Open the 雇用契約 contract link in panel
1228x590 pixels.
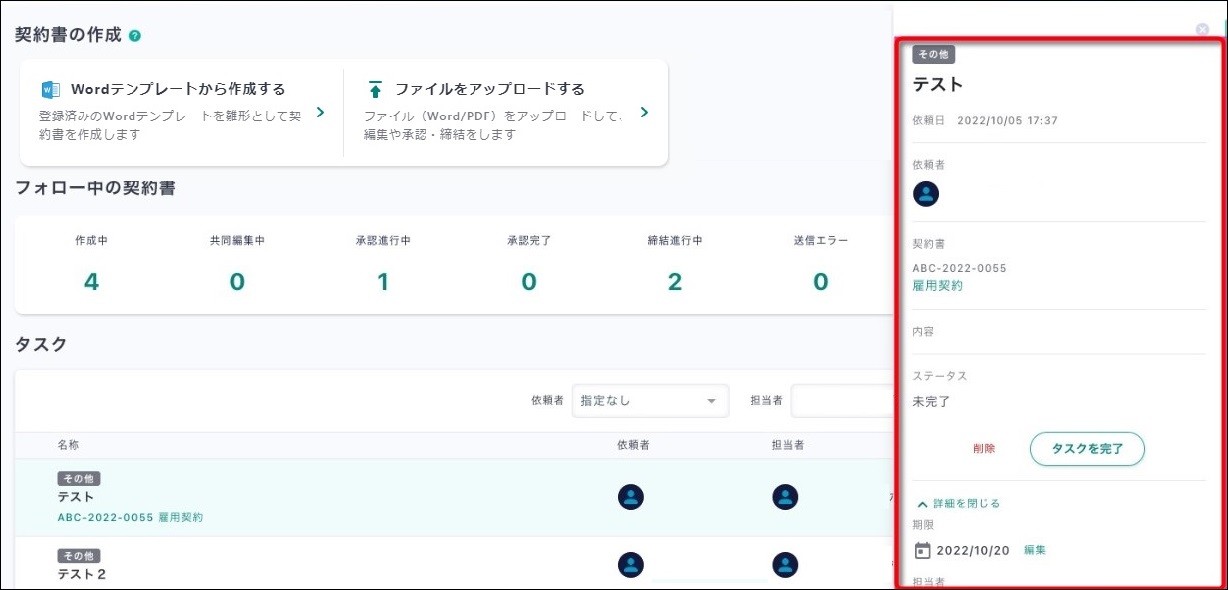[x=938, y=286]
